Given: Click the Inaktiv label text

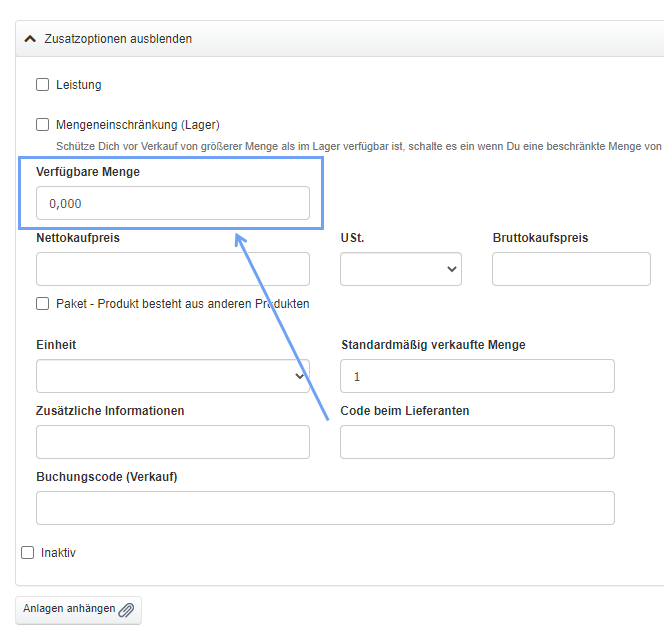Looking at the screenshot, I should pos(58,552).
